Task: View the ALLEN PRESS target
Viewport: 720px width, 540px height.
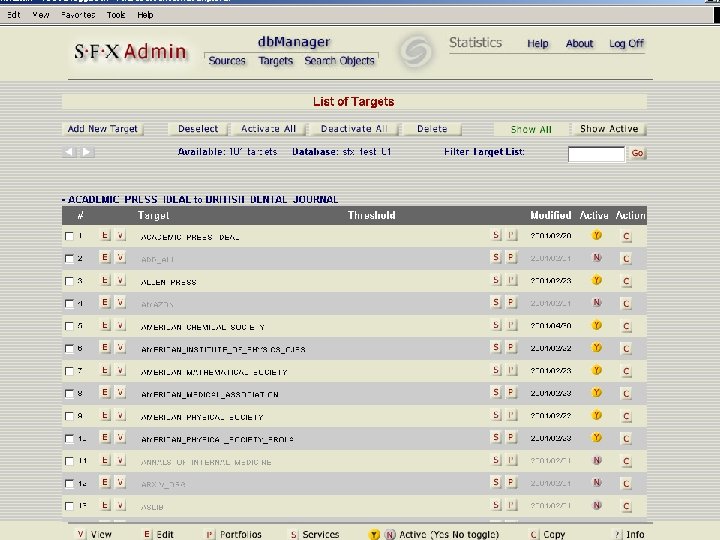Action: (120, 281)
